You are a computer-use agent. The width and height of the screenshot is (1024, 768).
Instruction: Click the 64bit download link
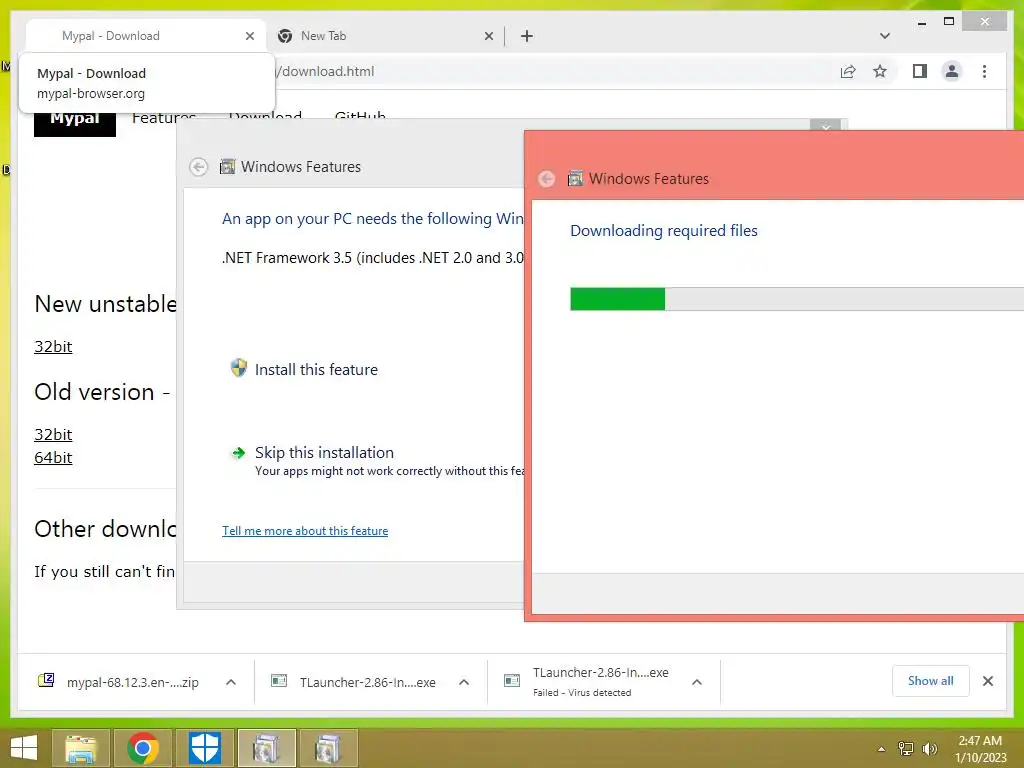coord(53,457)
